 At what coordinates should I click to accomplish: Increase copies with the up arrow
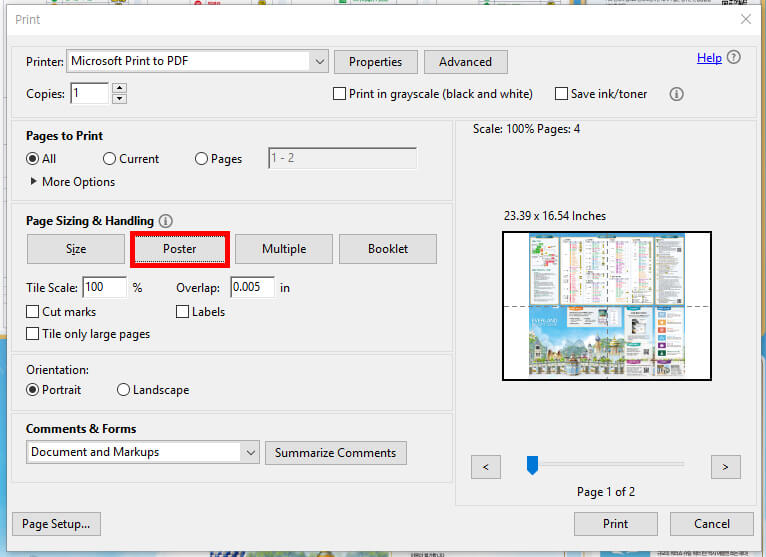pyautogui.click(x=120, y=88)
